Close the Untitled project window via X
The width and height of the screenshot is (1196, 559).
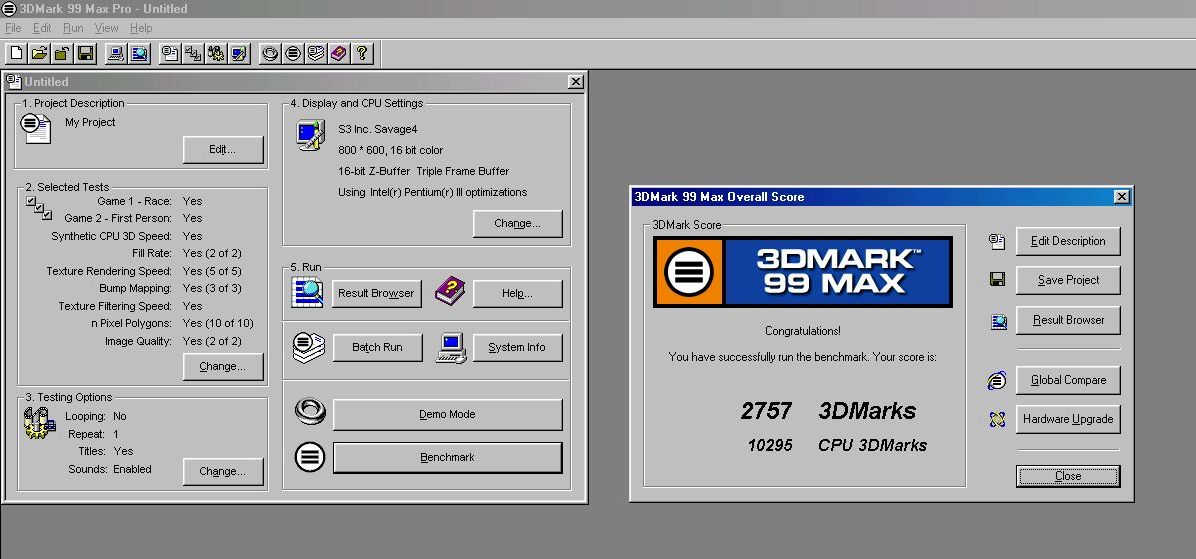click(576, 82)
